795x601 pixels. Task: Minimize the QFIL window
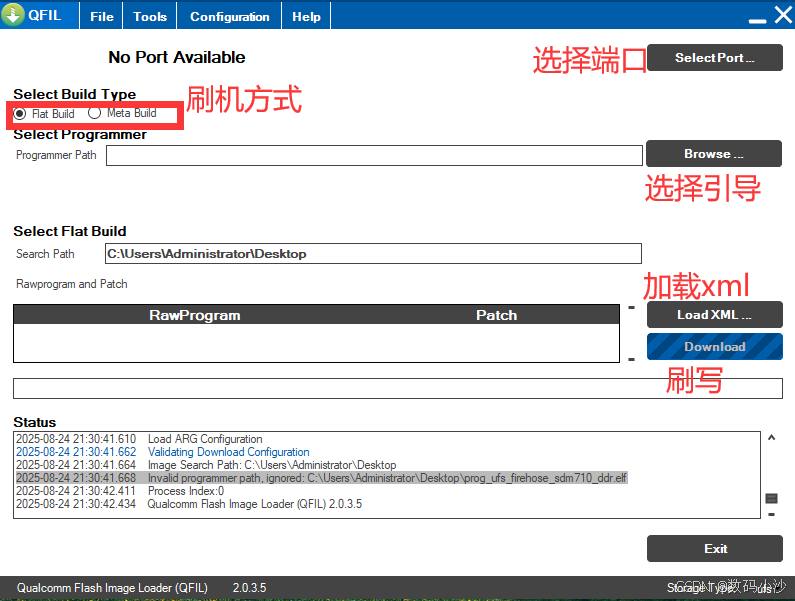(x=757, y=20)
